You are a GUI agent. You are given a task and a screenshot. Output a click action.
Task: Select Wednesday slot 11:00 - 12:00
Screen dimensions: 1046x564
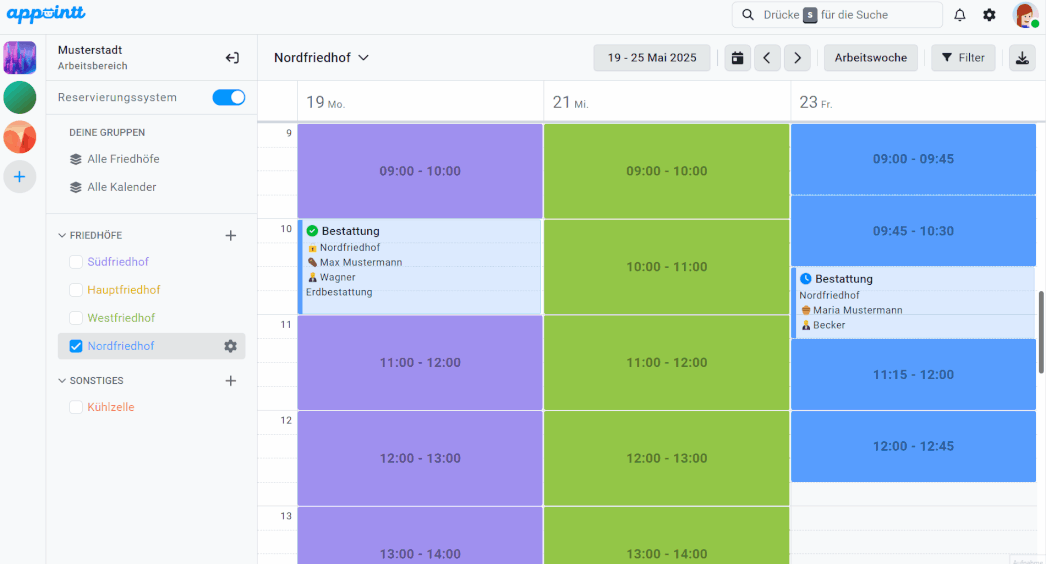pyautogui.click(x=667, y=362)
